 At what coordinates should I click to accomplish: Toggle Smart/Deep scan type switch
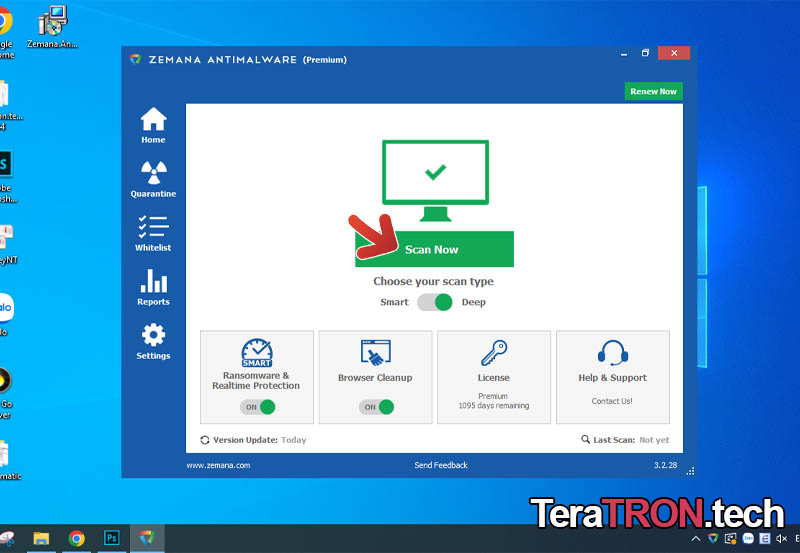point(435,302)
